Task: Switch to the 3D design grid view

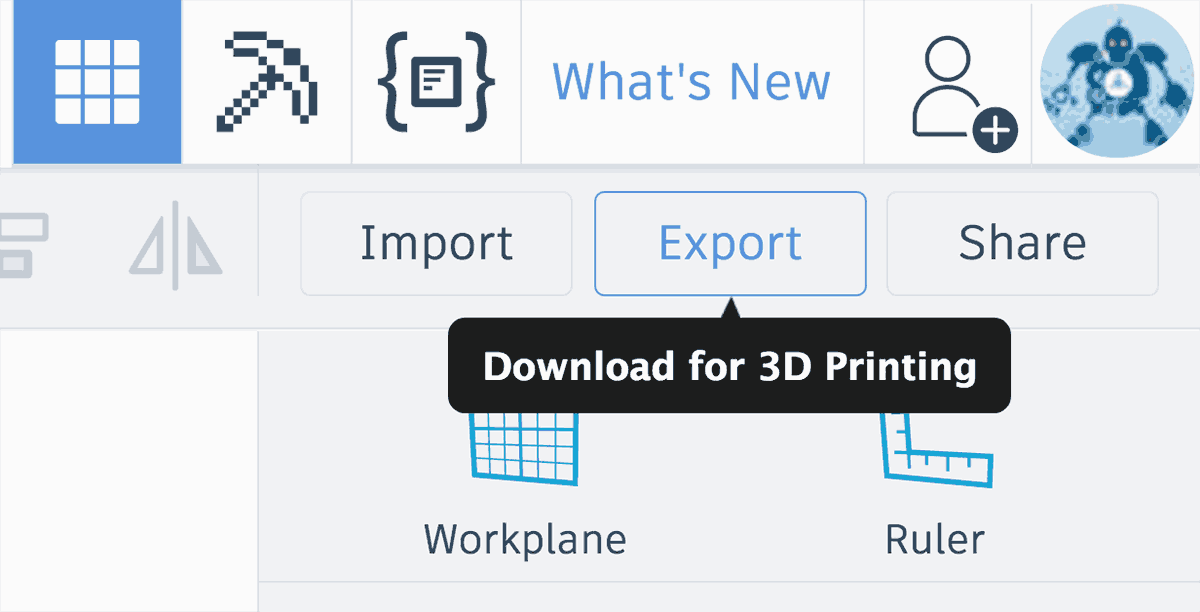Action: tap(97, 82)
